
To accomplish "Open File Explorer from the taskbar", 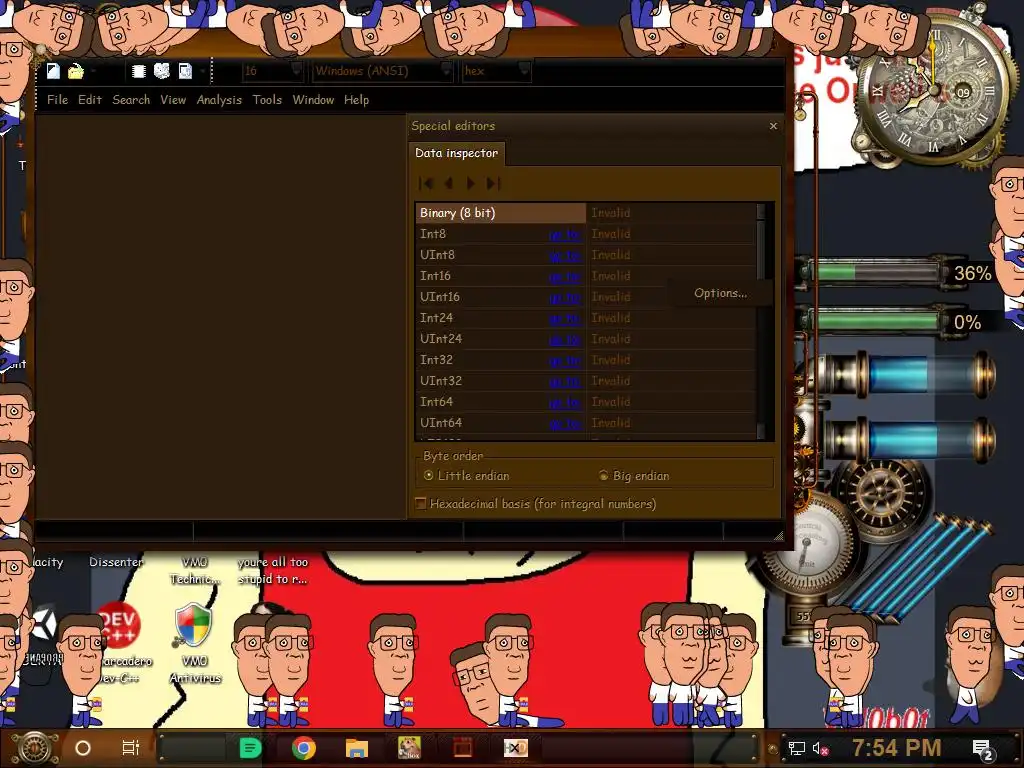I will click(357, 748).
